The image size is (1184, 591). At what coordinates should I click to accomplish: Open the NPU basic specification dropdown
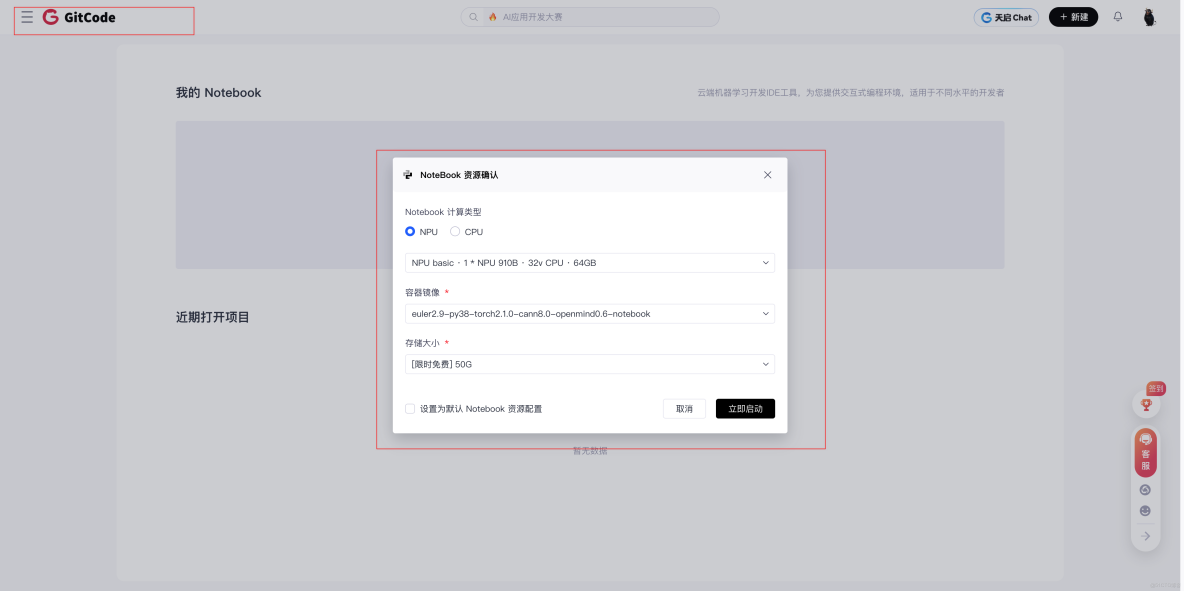tap(589, 262)
